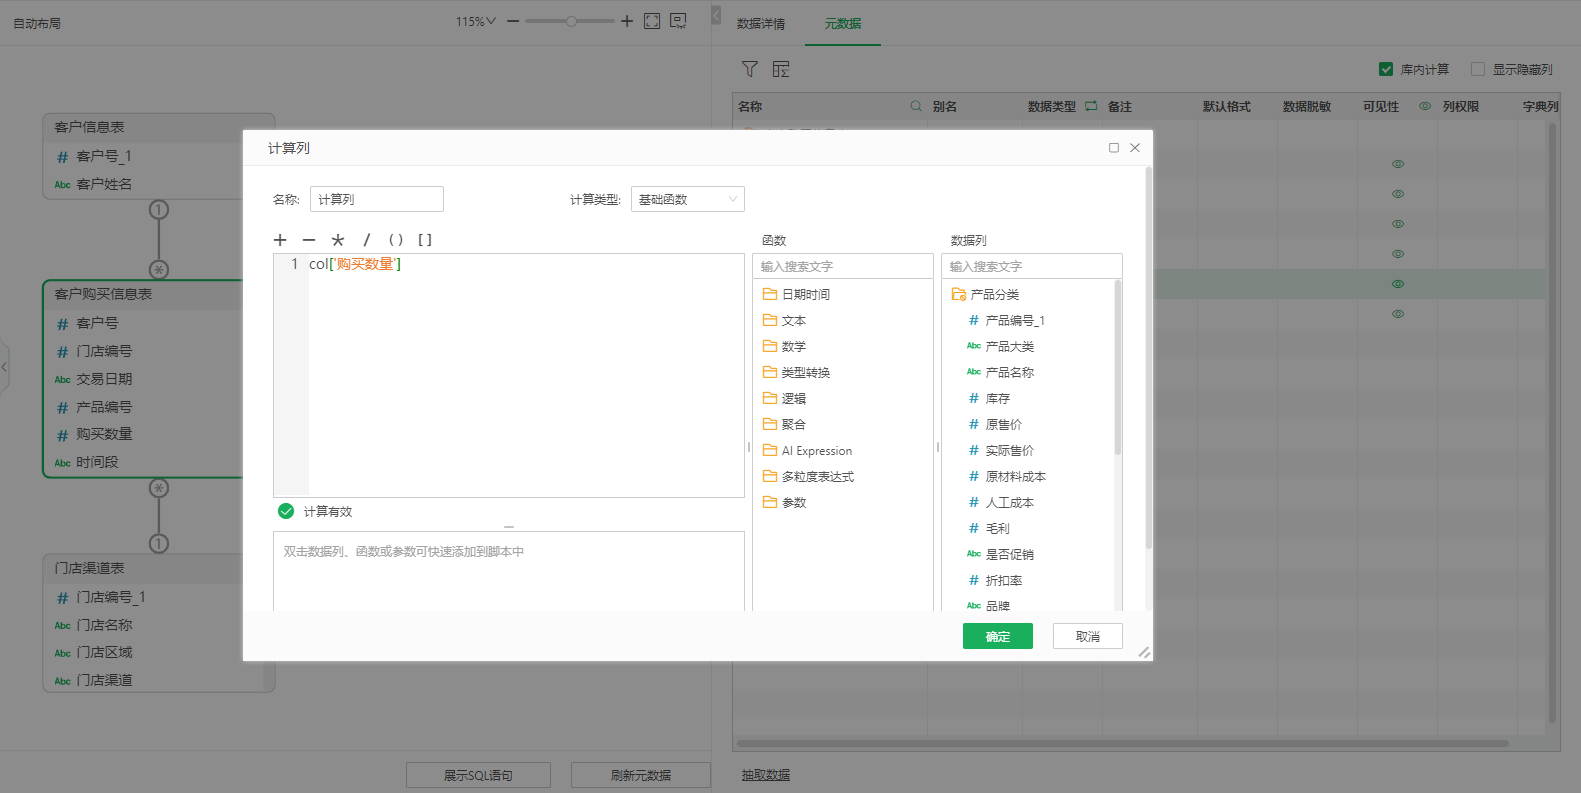Expand the 逻辑 function folder
The image size is (1581, 793).
[784, 398]
